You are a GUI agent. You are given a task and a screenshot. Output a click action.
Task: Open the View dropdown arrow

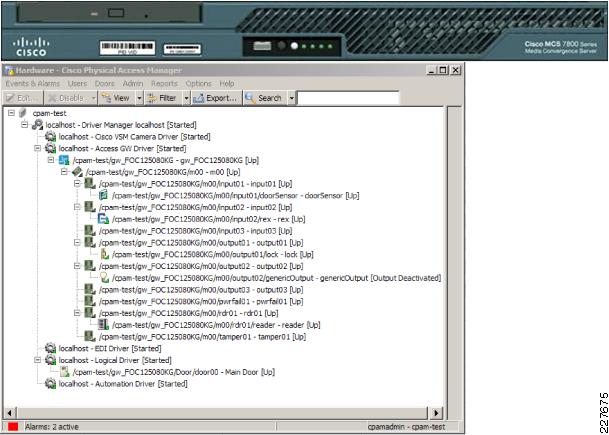pos(139,98)
